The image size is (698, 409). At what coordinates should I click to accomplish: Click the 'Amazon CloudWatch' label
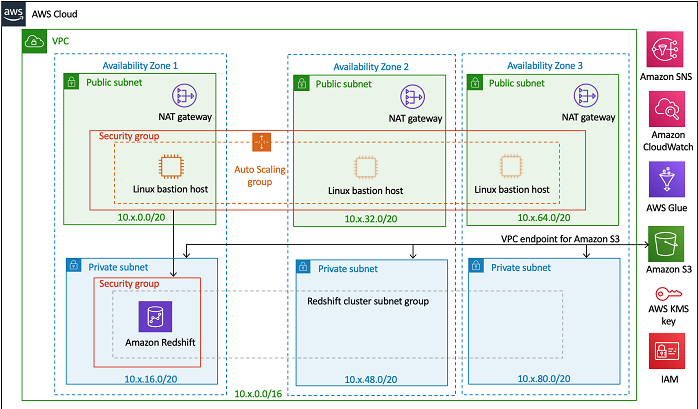(668, 141)
